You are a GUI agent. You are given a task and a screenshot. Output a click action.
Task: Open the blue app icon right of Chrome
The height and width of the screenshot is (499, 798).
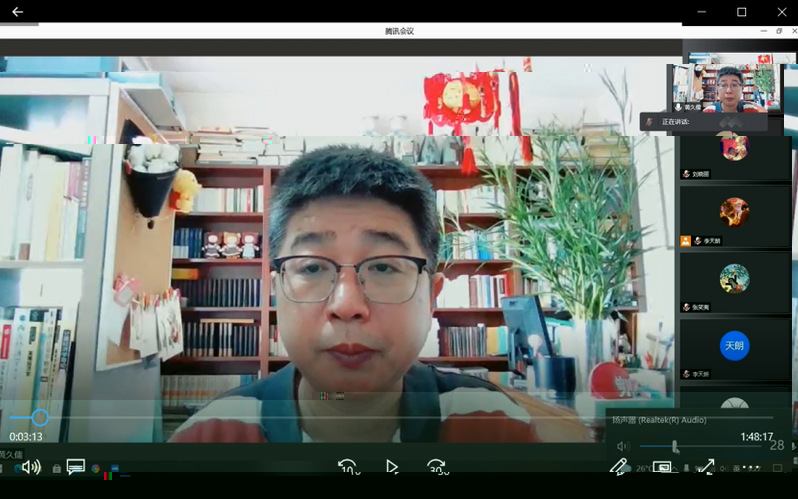click(115, 468)
